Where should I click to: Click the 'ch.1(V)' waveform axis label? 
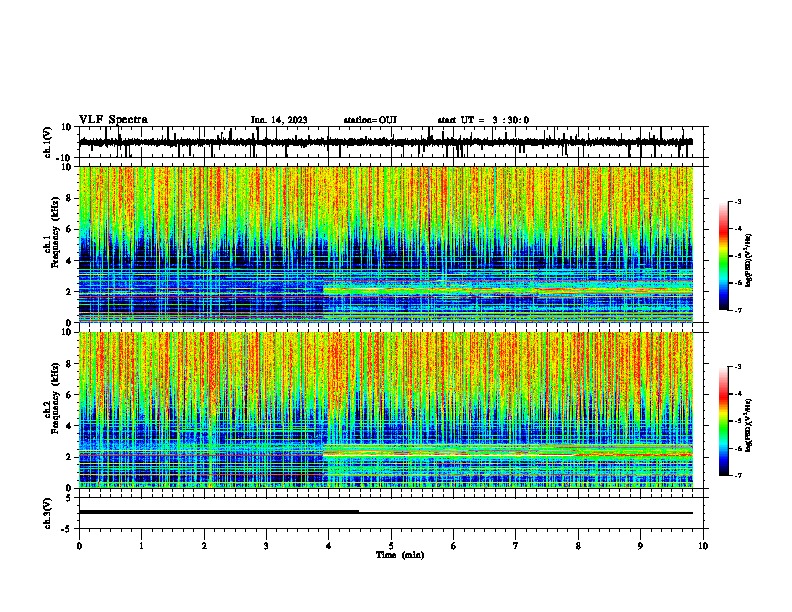(x=47, y=142)
